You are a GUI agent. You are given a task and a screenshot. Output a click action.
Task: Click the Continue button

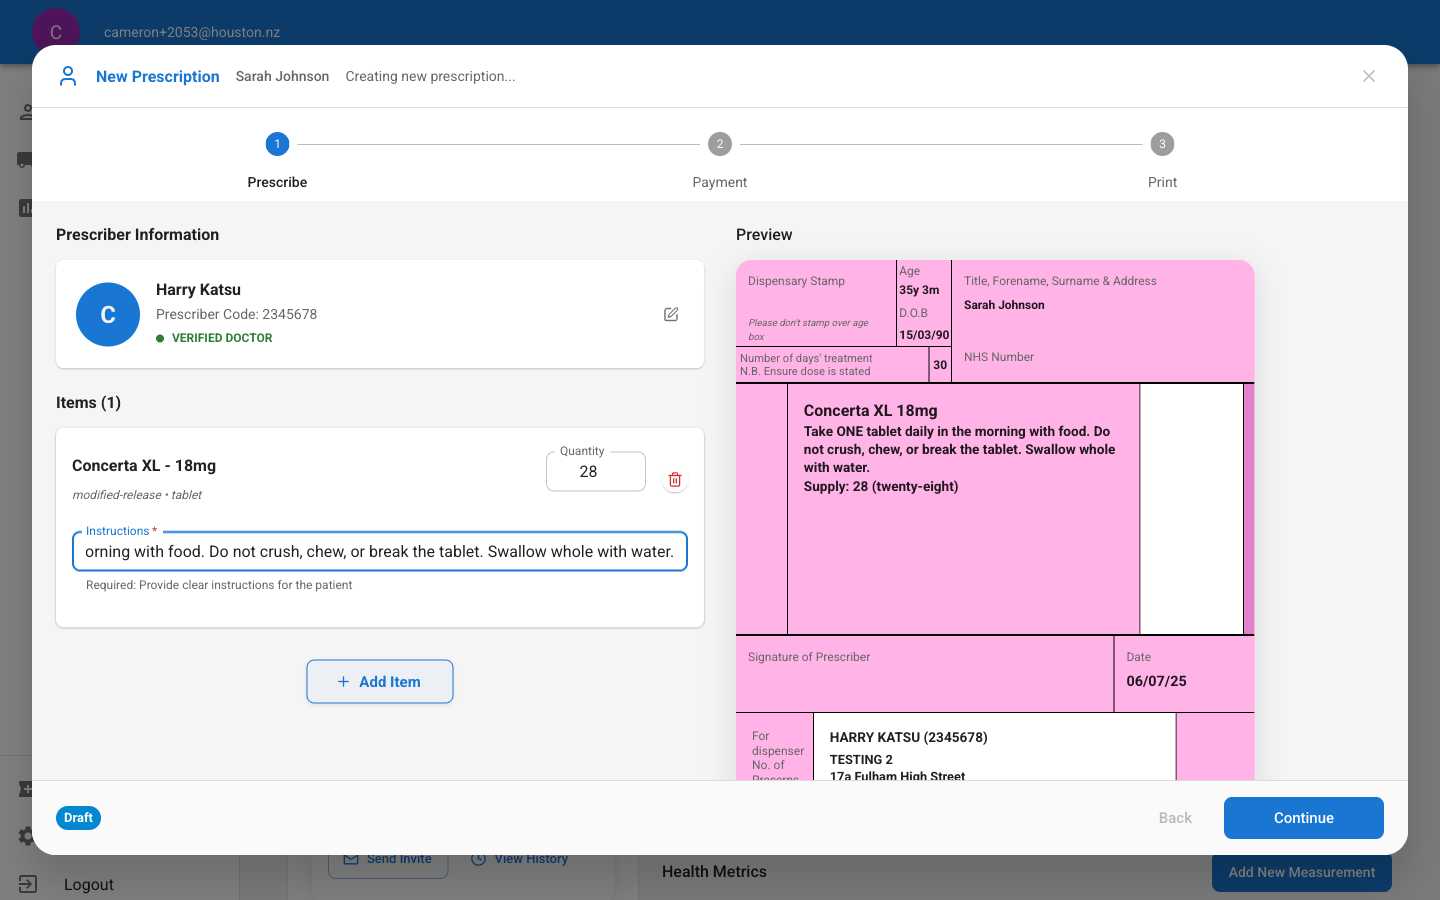click(1304, 818)
